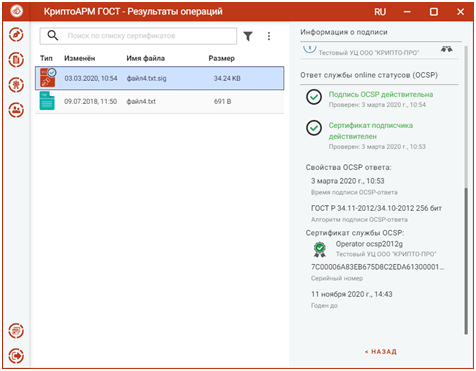The image size is (476, 371).
Task: Click the signature info panel scrollbar
Action: point(466,261)
